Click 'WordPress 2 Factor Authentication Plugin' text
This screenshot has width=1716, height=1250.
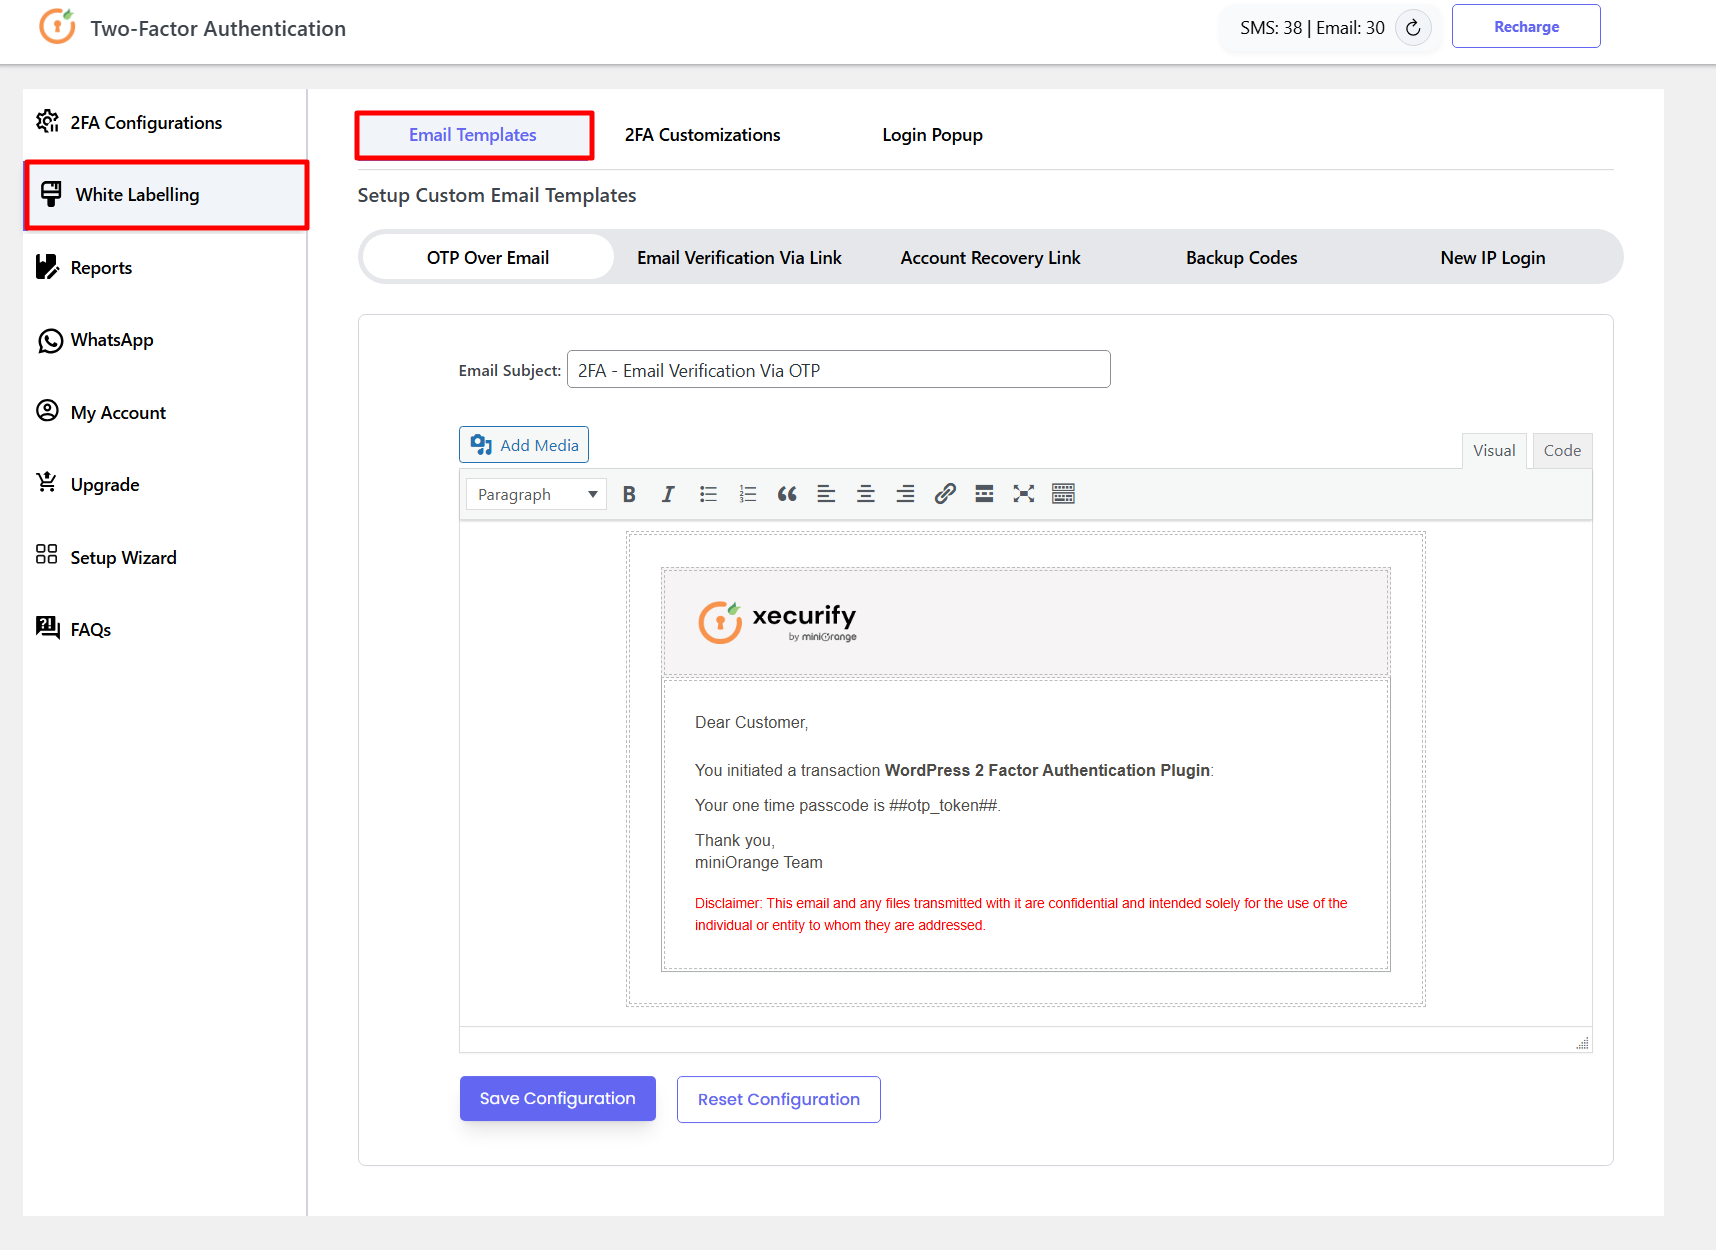[1047, 770]
